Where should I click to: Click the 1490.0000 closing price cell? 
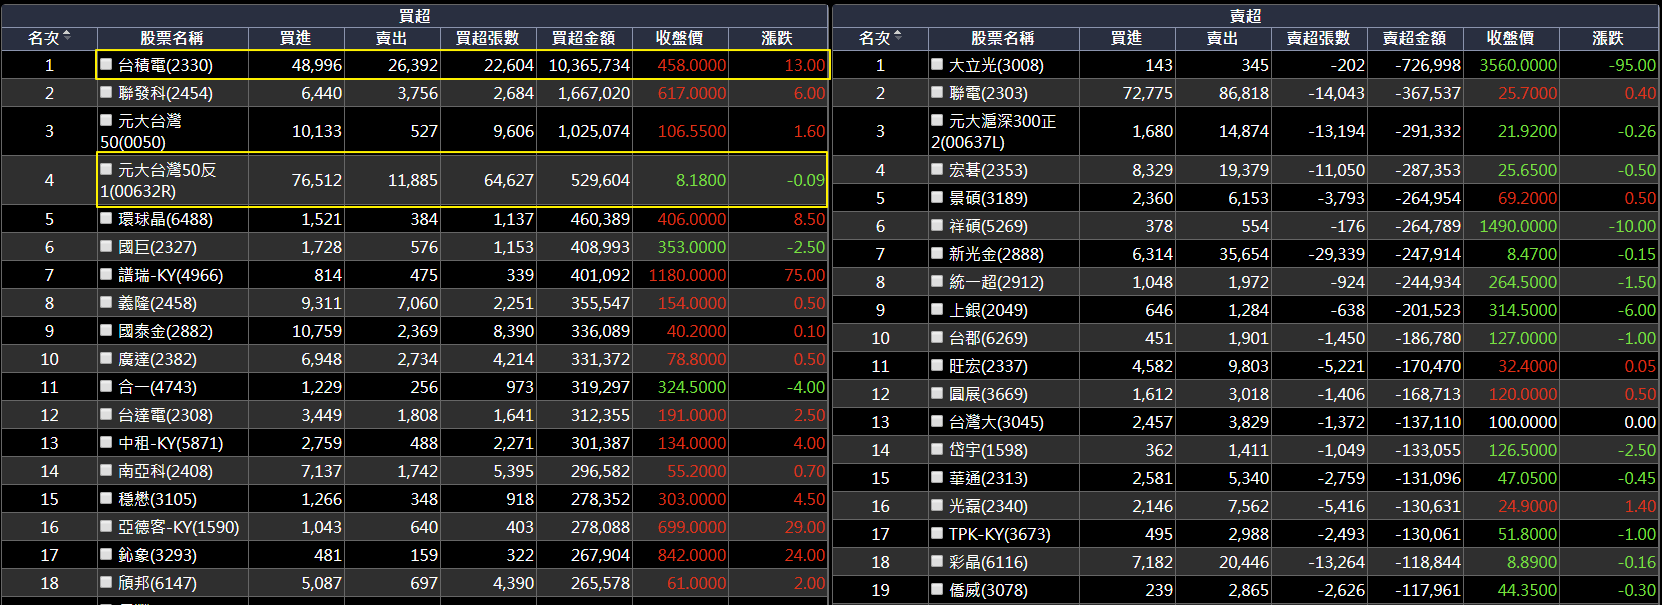1511,226
